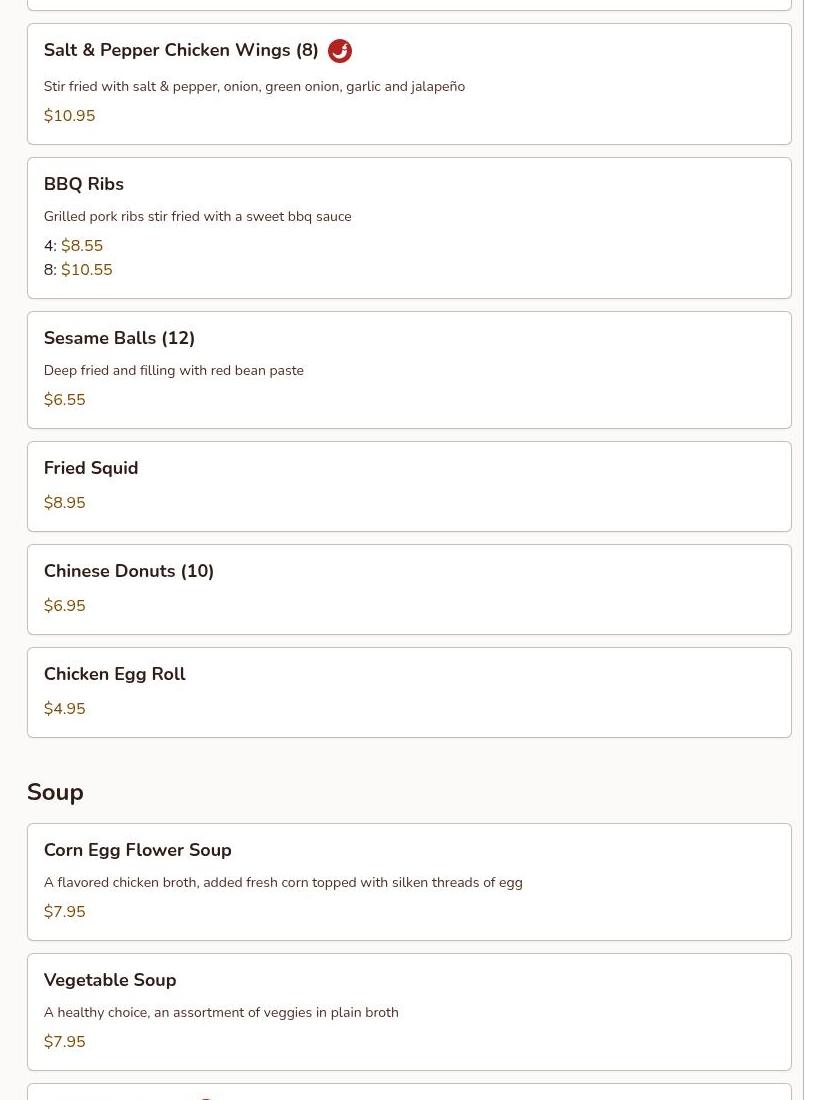The width and height of the screenshot is (824, 1100).
Task: Choose the 8-piece BBQ Ribs price $10.55
Action: click(86, 270)
